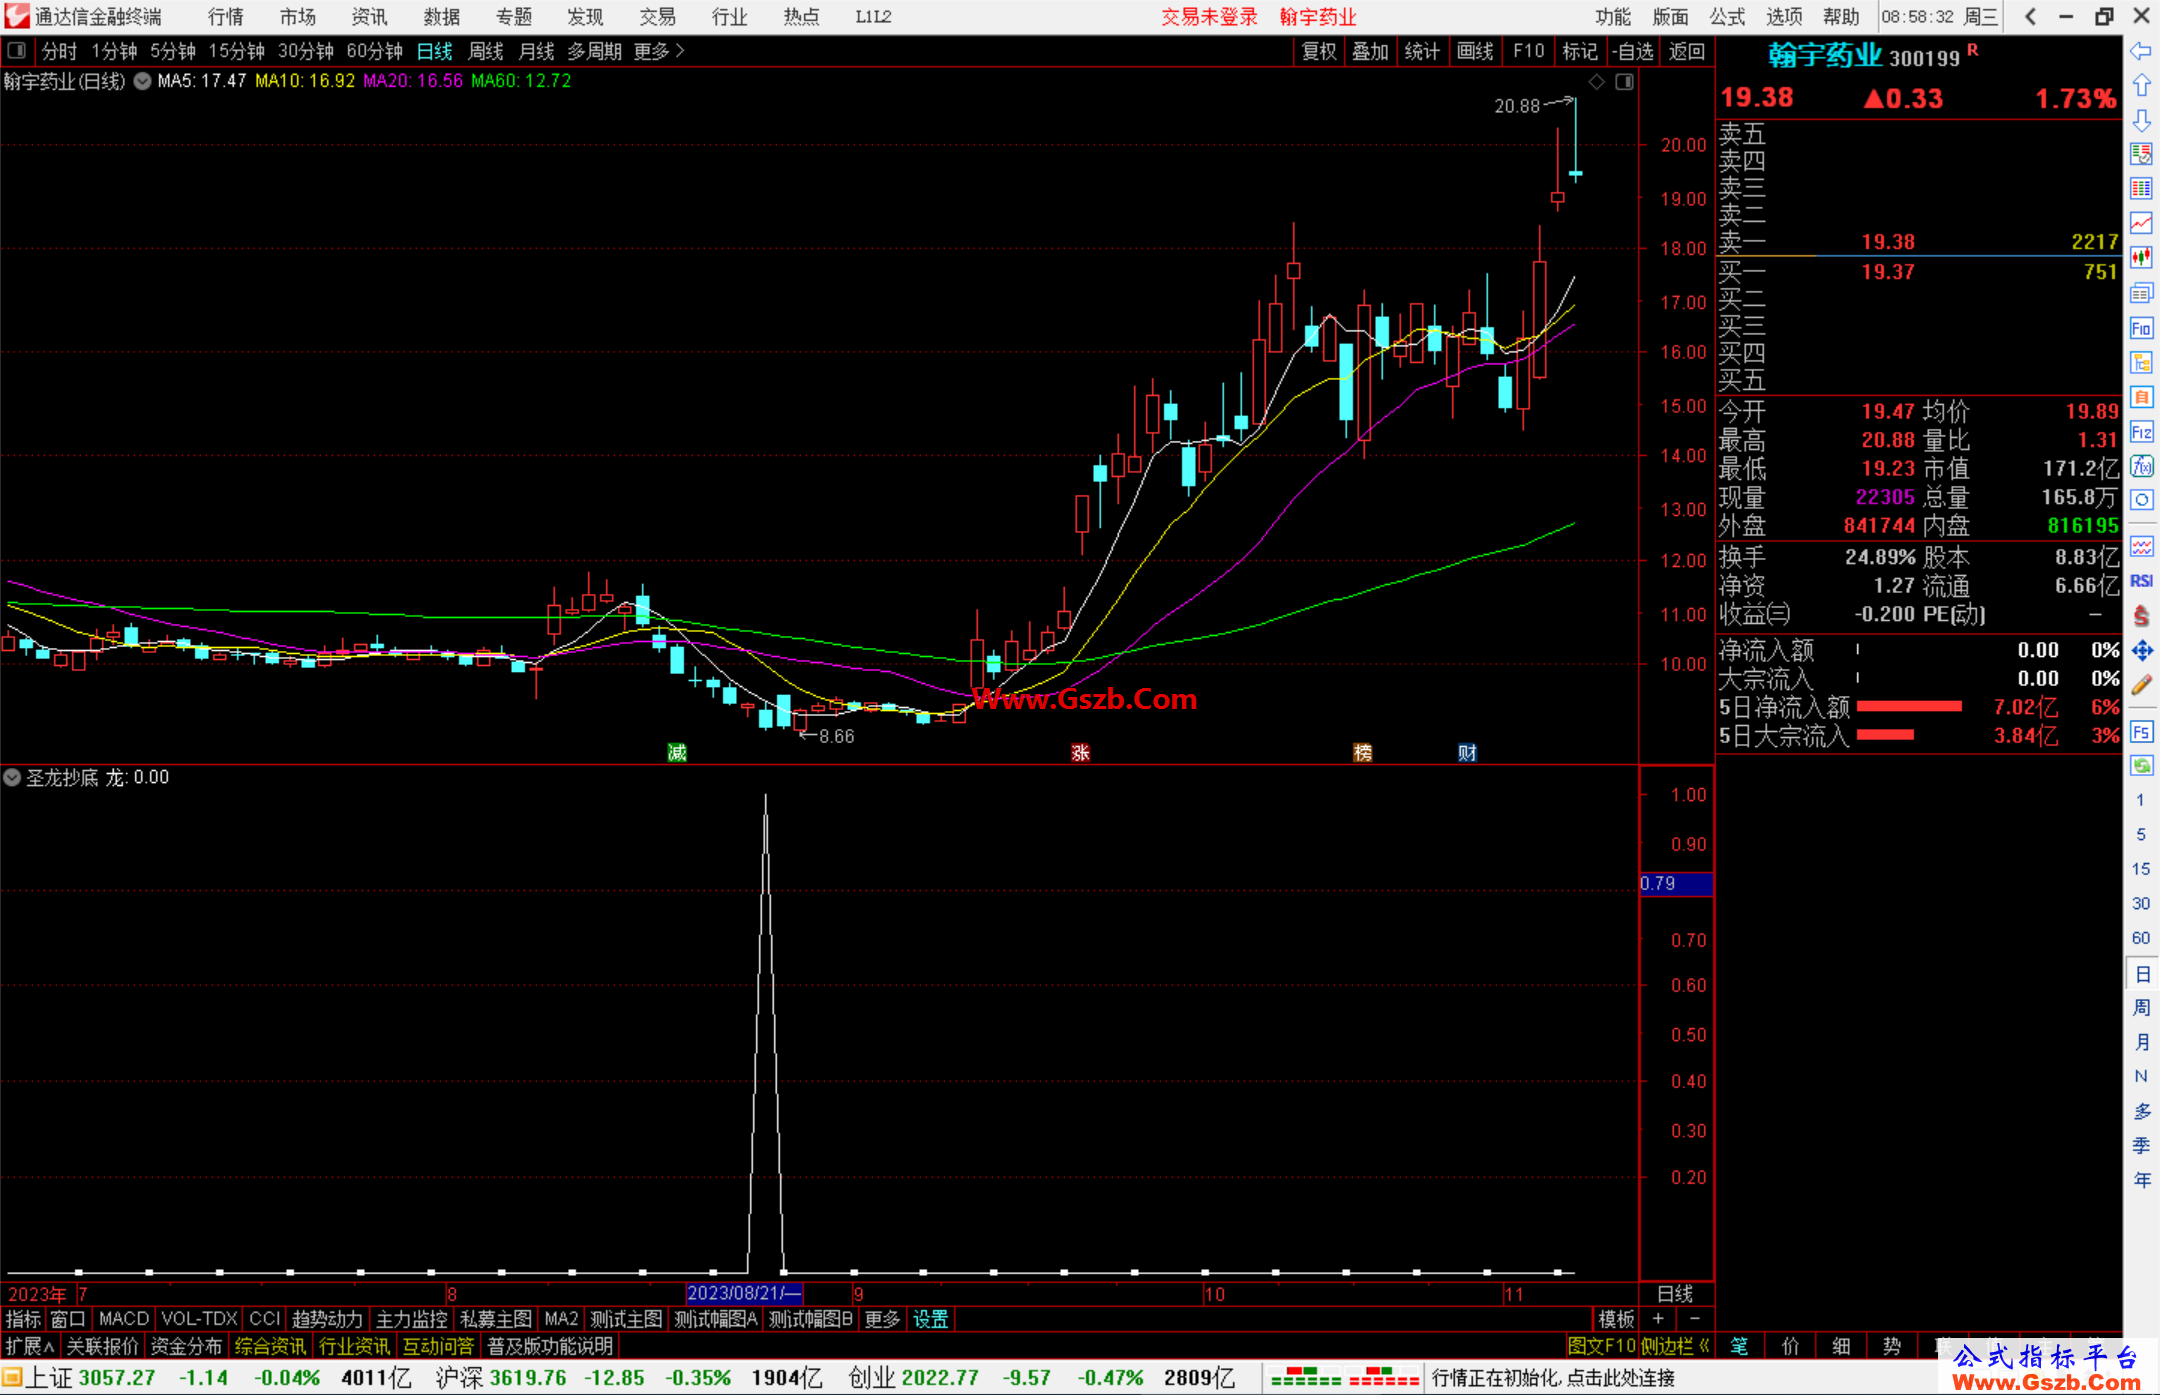Open the candlestick chart icon in sidebar
The width and height of the screenshot is (2160, 1395).
(x=2141, y=258)
